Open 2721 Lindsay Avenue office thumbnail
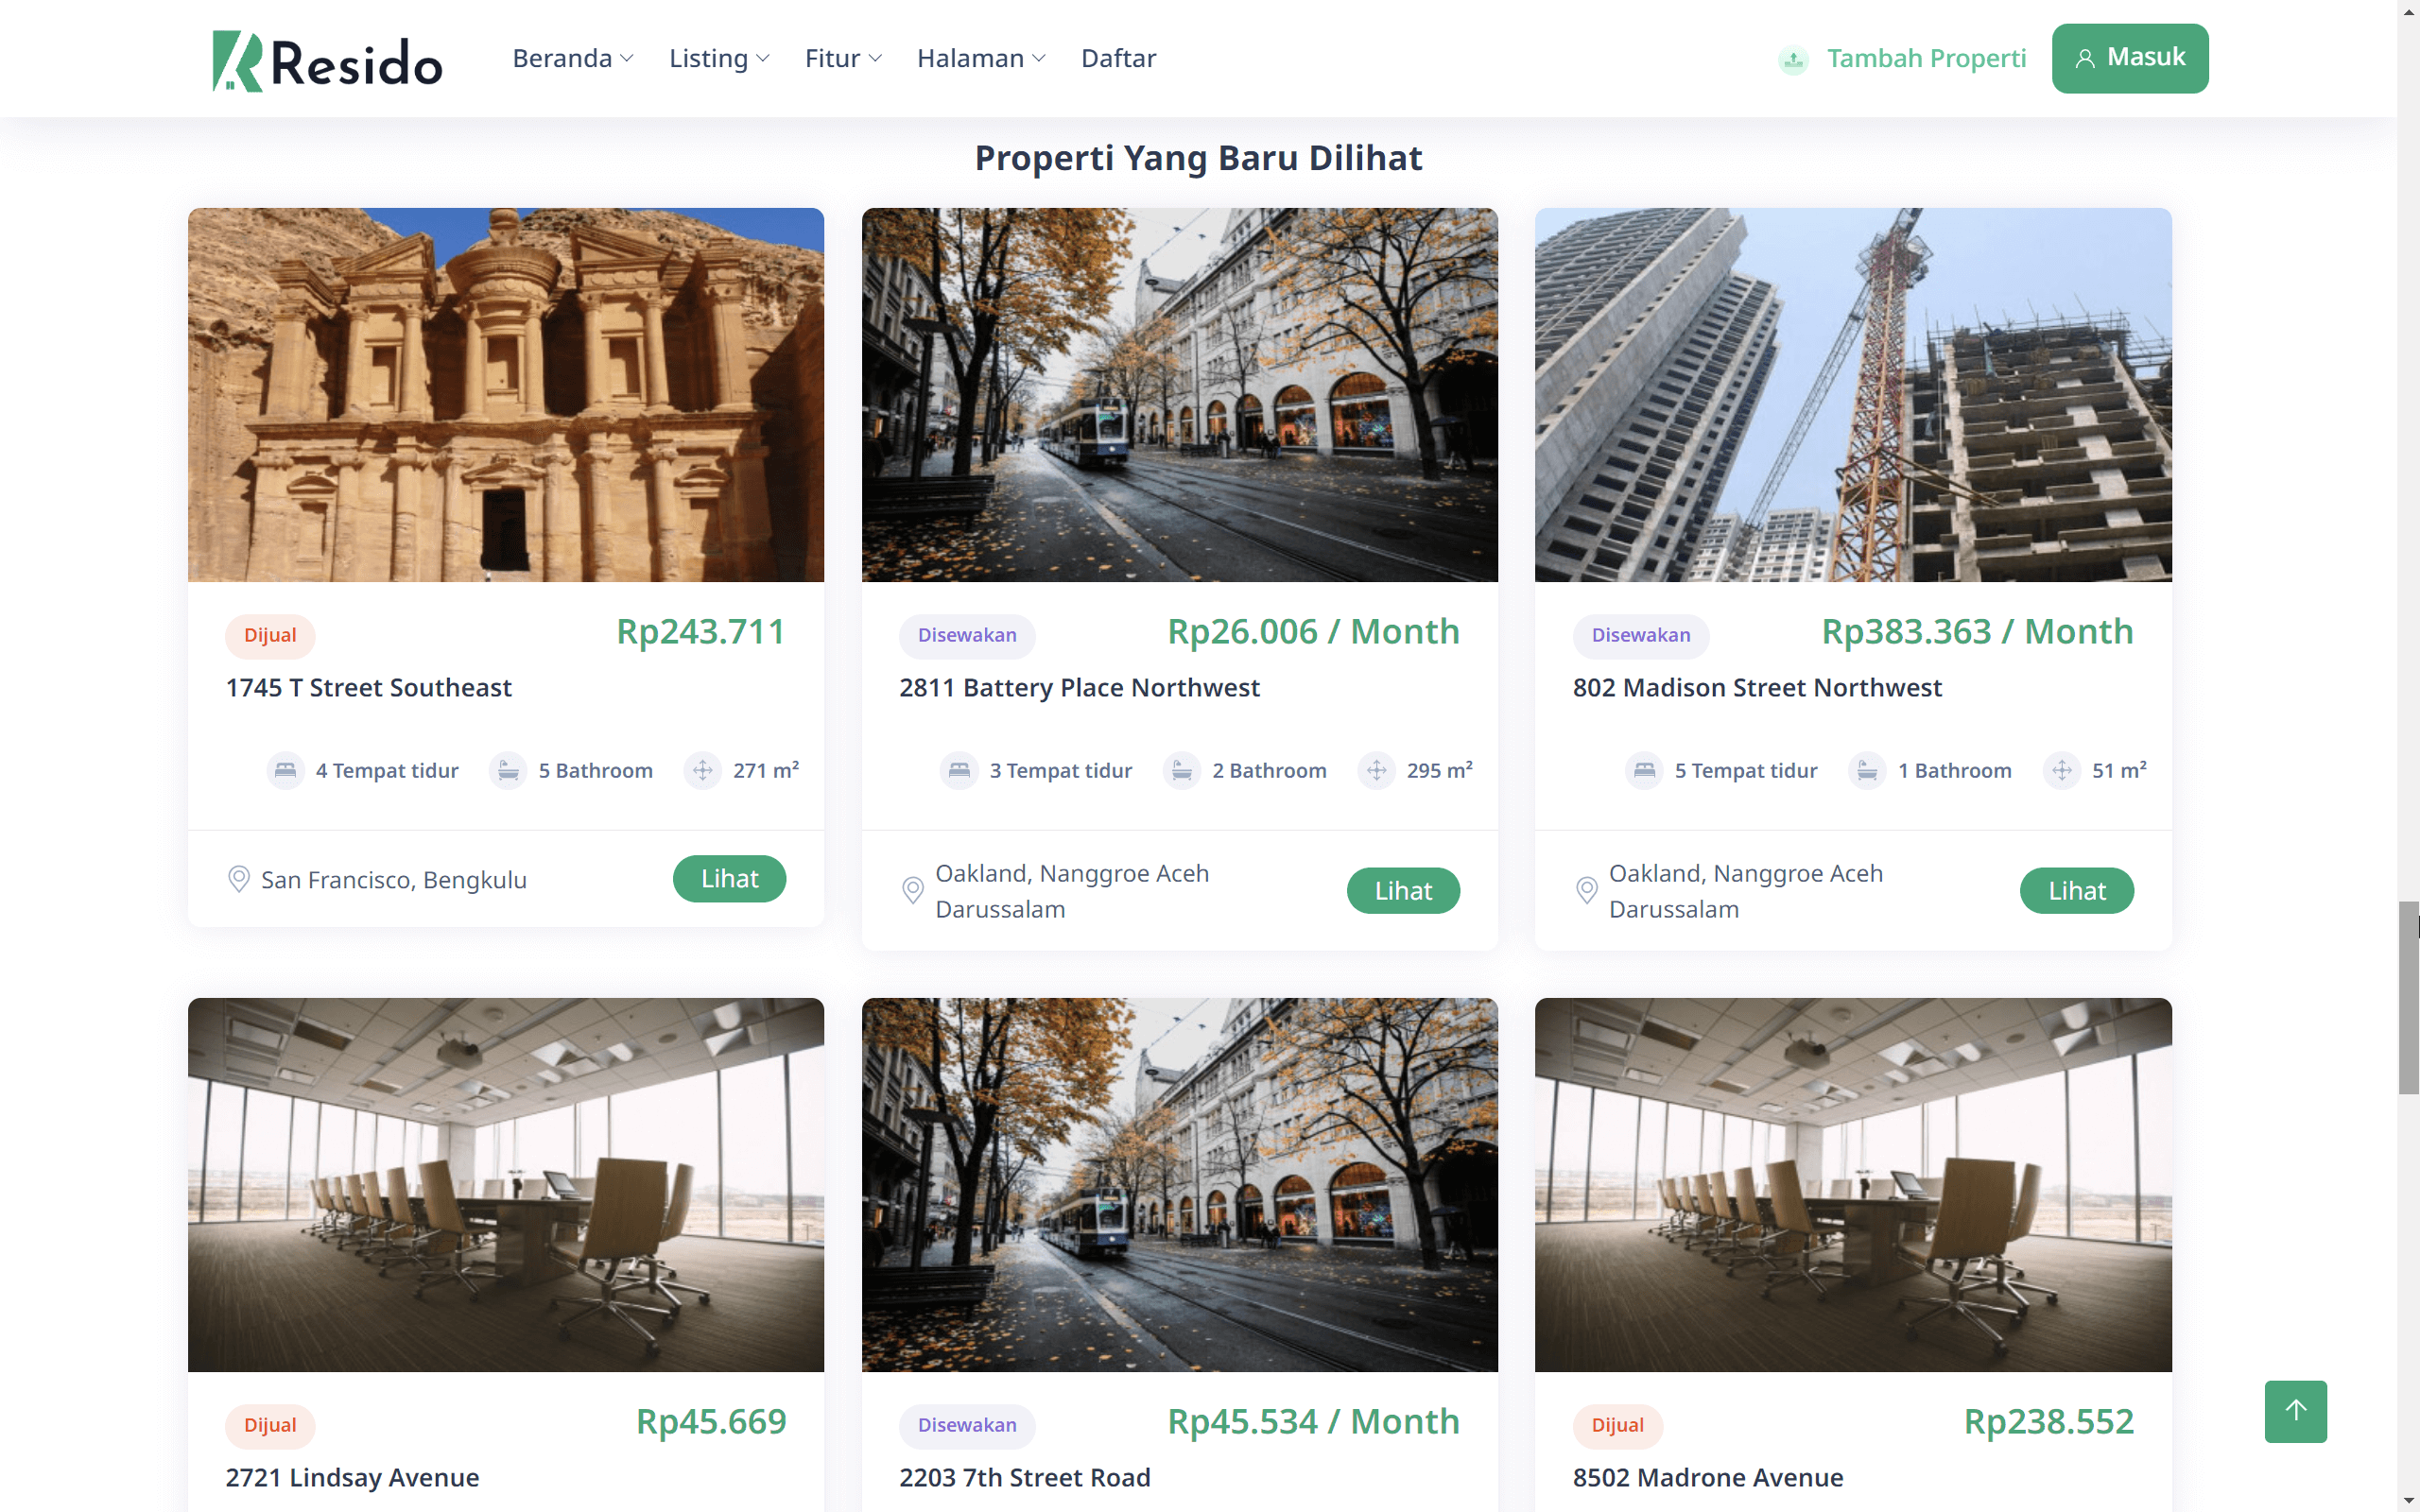The width and height of the screenshot is (2420, 1512). click(x=506, y=1184)
